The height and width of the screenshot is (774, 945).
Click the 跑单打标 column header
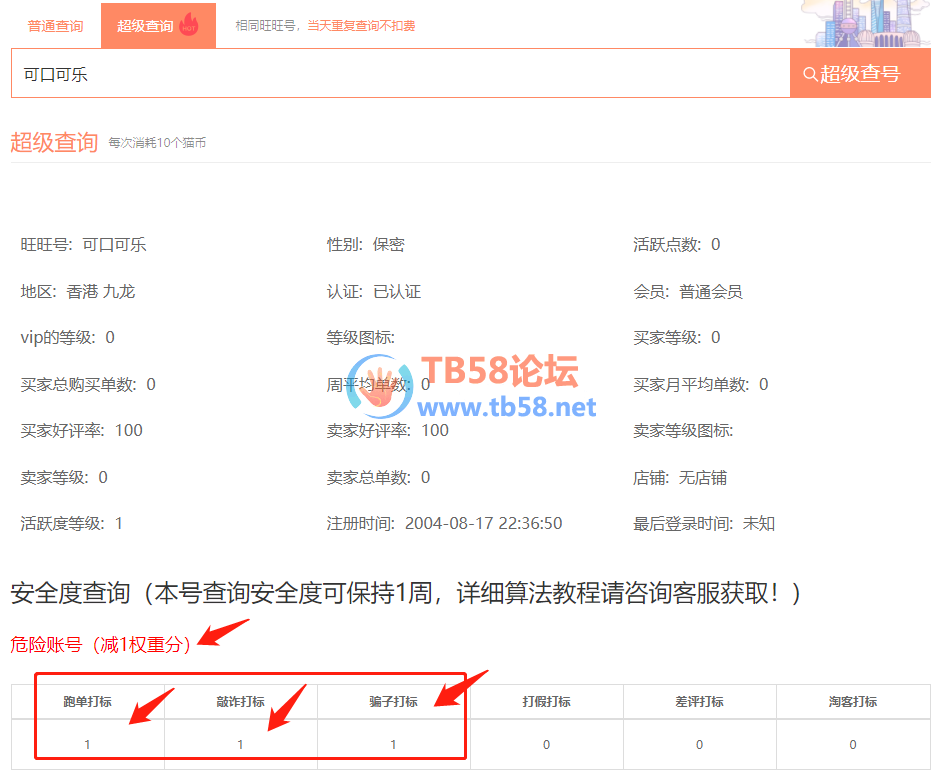tap(88, 702)
